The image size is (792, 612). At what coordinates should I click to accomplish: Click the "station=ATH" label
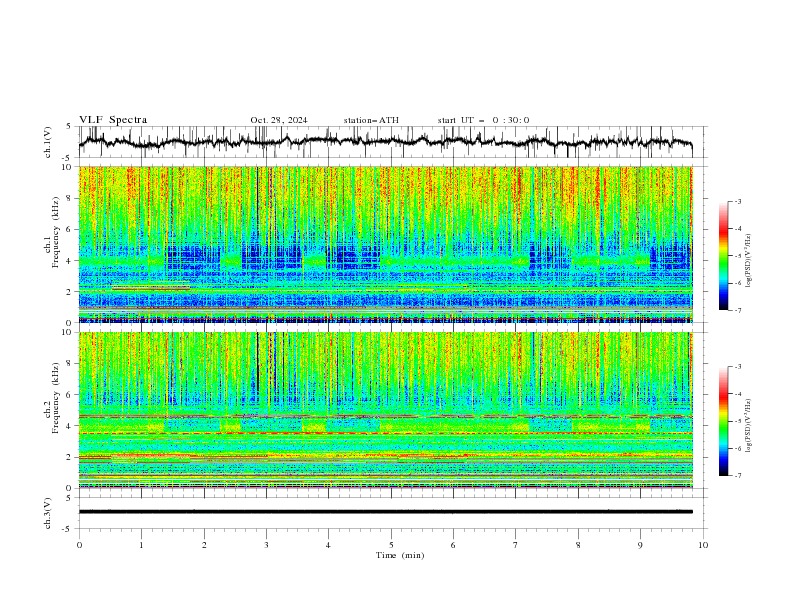371,120
